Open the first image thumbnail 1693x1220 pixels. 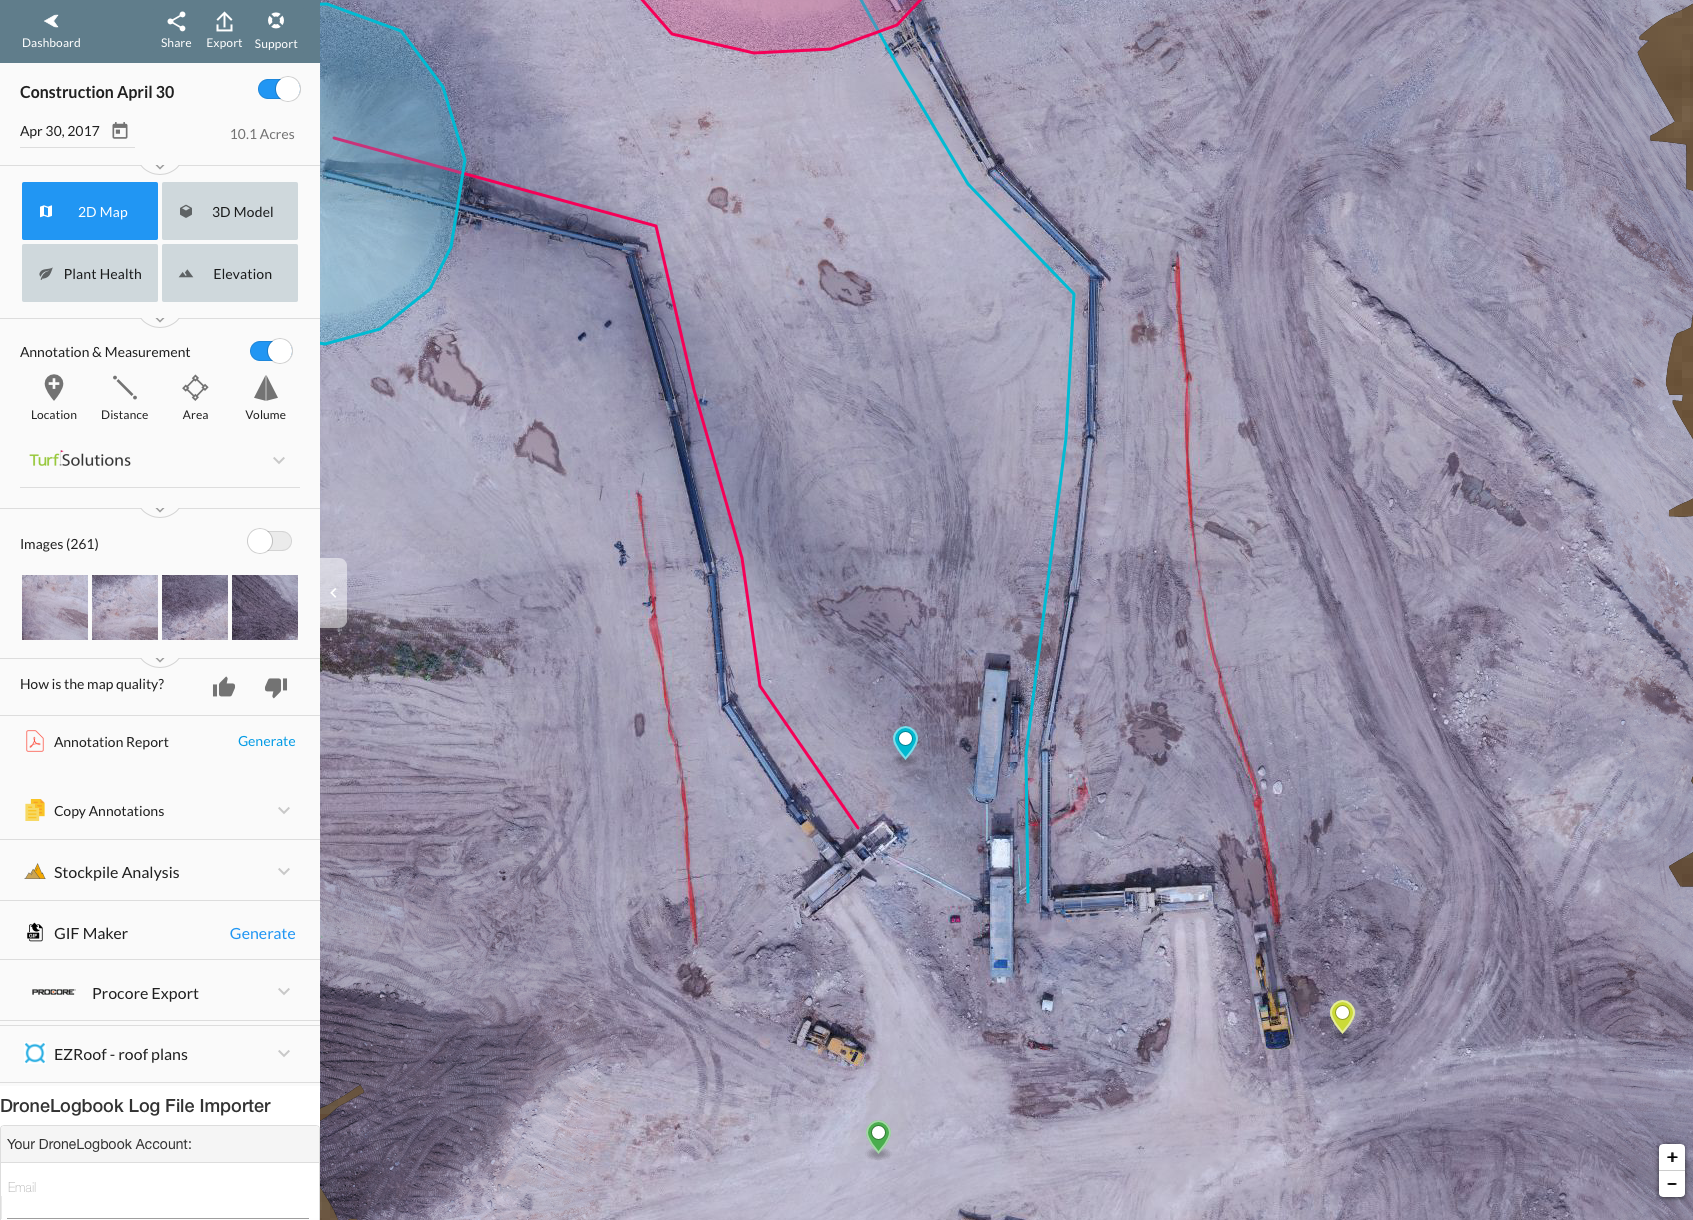click(x=55, y=607)
